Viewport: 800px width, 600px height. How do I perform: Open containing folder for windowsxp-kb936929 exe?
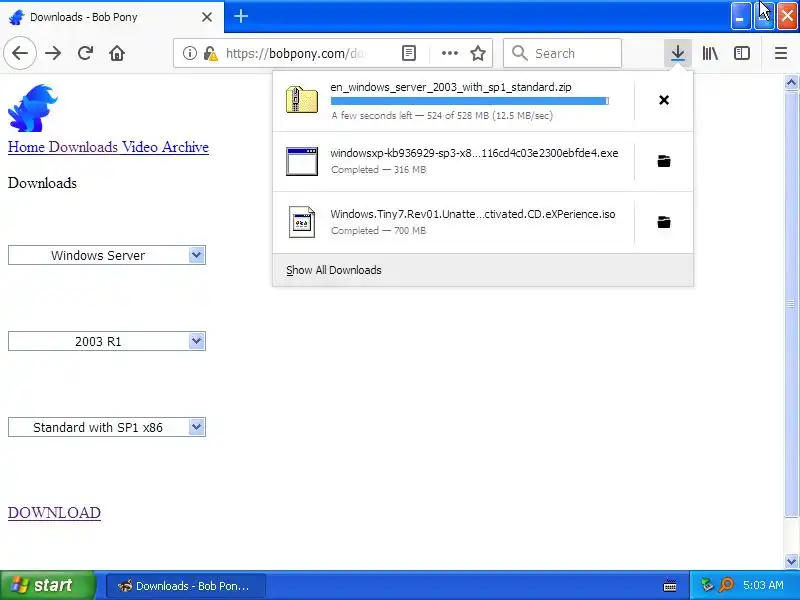[x=664, y=161]
